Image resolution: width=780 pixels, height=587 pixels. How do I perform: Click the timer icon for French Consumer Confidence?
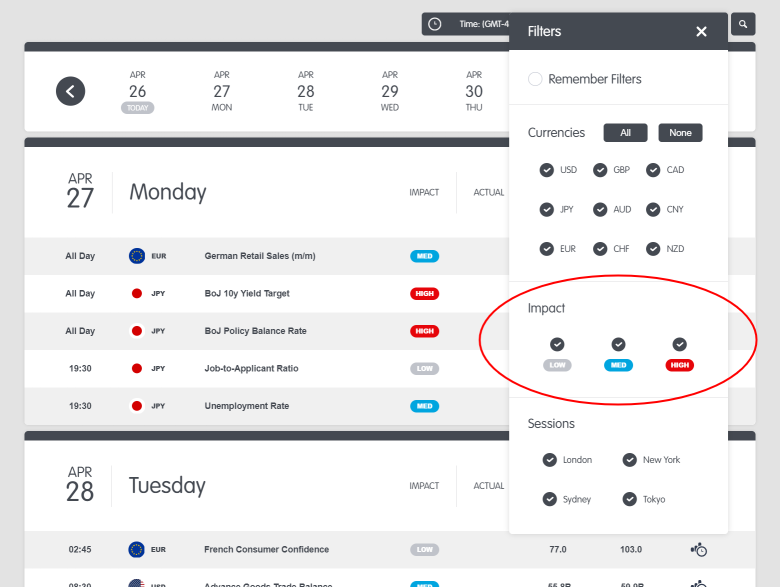coord(699,549)
